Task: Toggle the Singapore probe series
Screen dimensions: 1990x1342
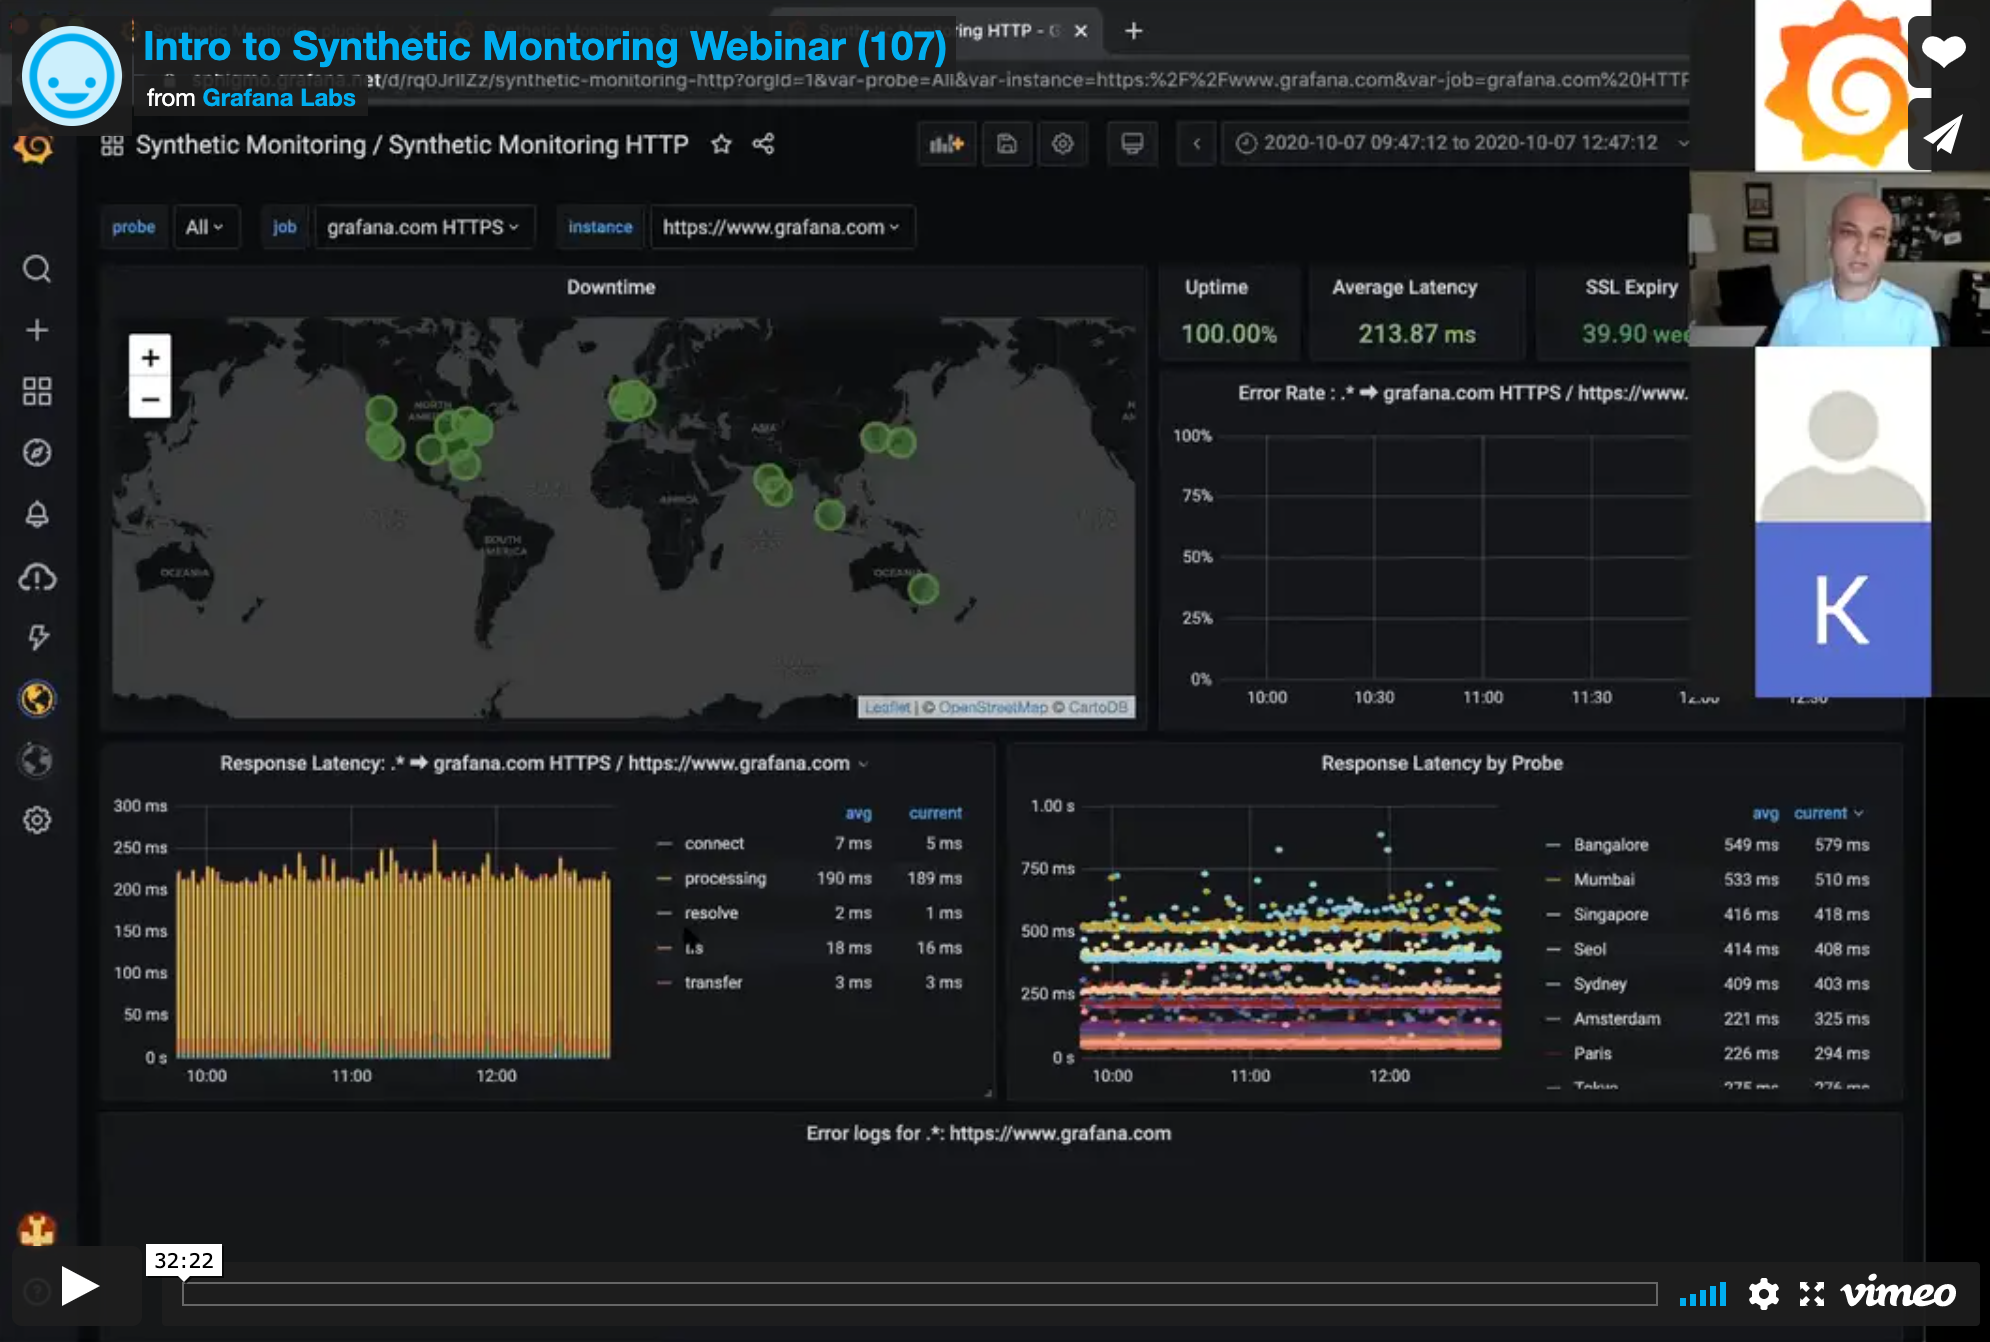Action: [1610, 914]
